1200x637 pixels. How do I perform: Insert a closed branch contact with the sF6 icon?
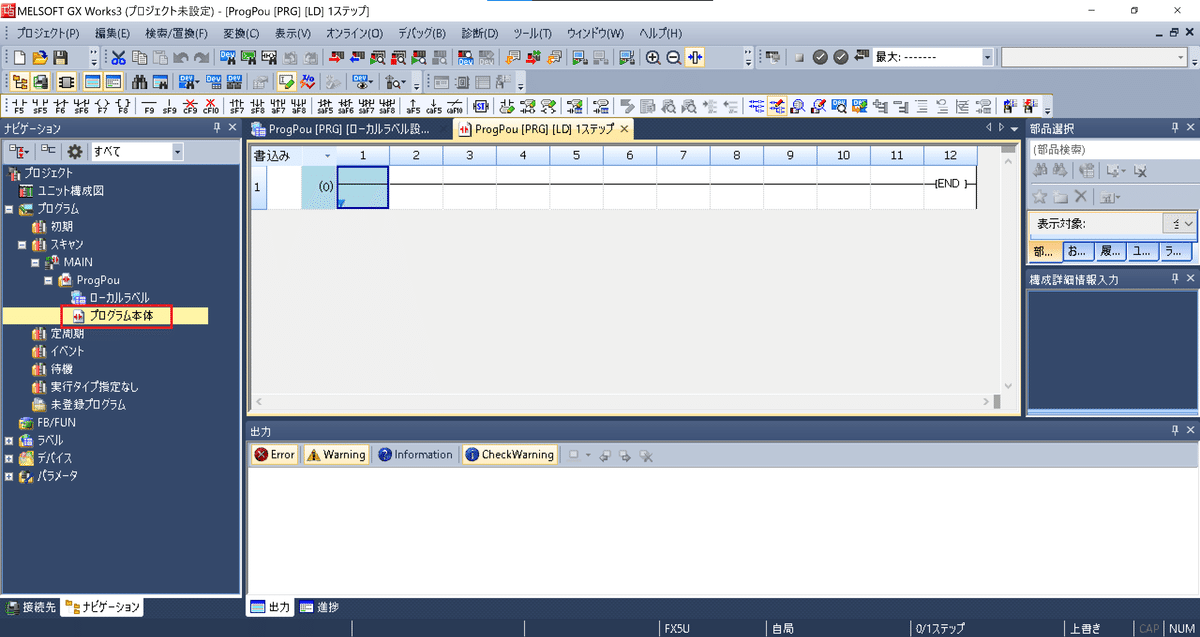point(81,105)
